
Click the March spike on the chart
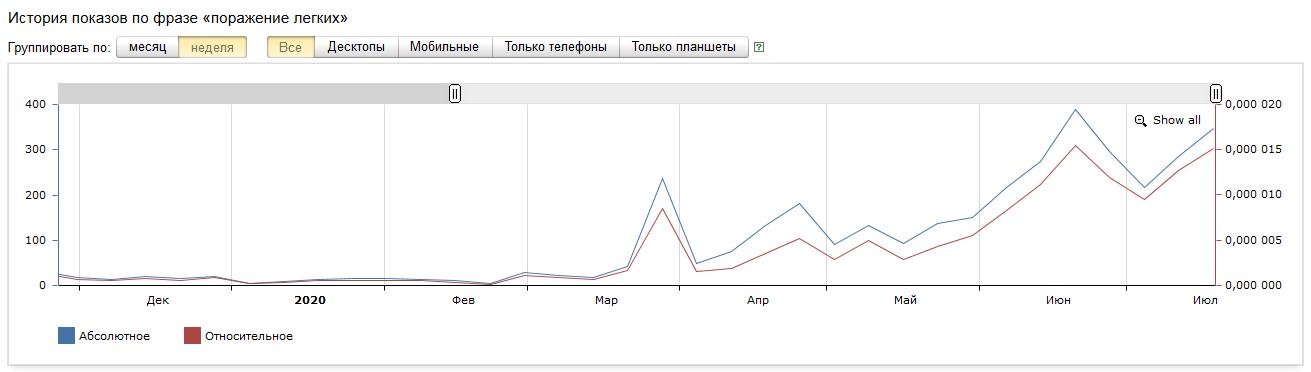click(662, 179)
